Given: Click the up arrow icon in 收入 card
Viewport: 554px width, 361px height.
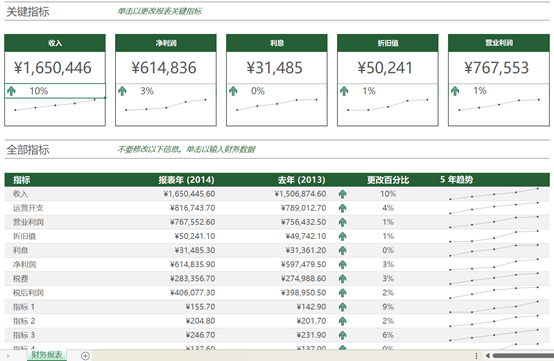Looking at the screenshot, I should 11,91.
